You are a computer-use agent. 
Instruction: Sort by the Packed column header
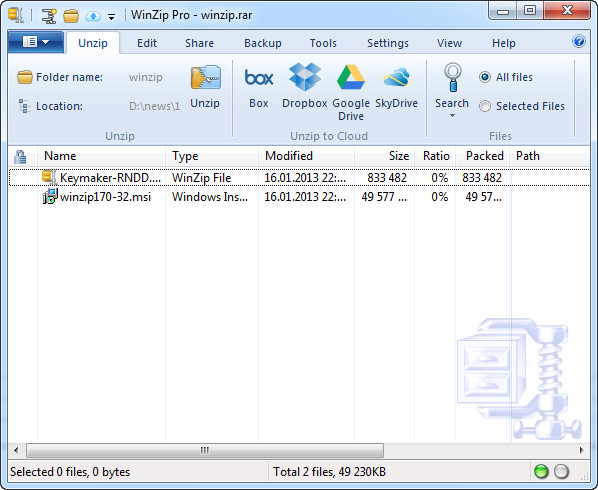(x=483, y=156)
